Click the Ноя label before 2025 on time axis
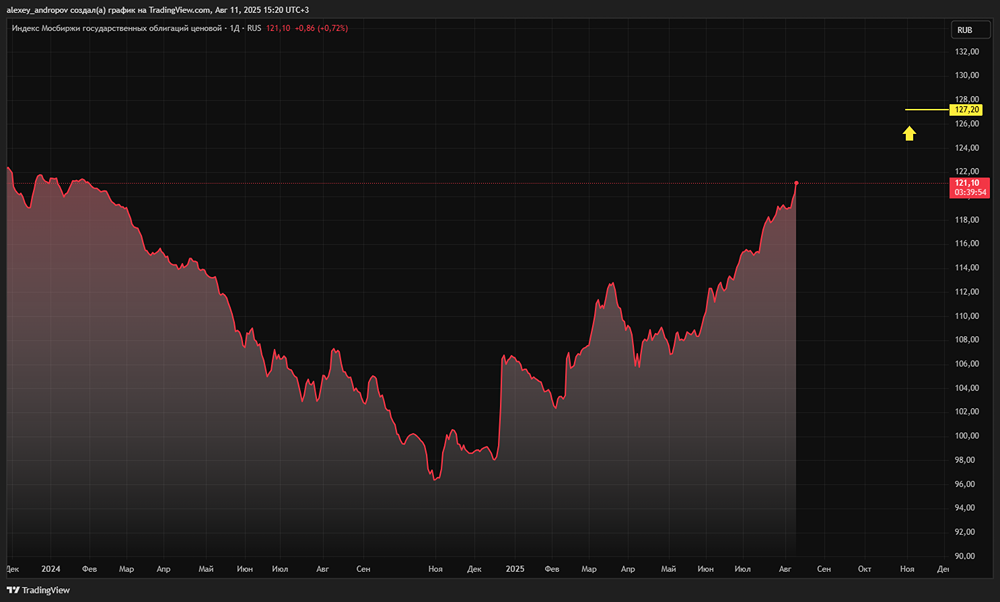 coord(435,568)
